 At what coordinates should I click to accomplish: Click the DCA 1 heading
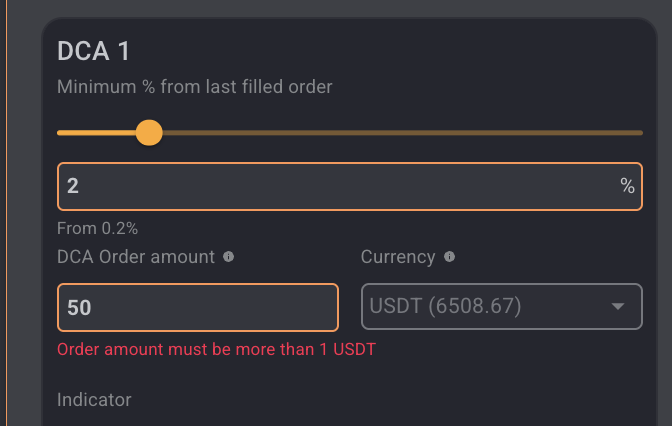click(94, 51)
